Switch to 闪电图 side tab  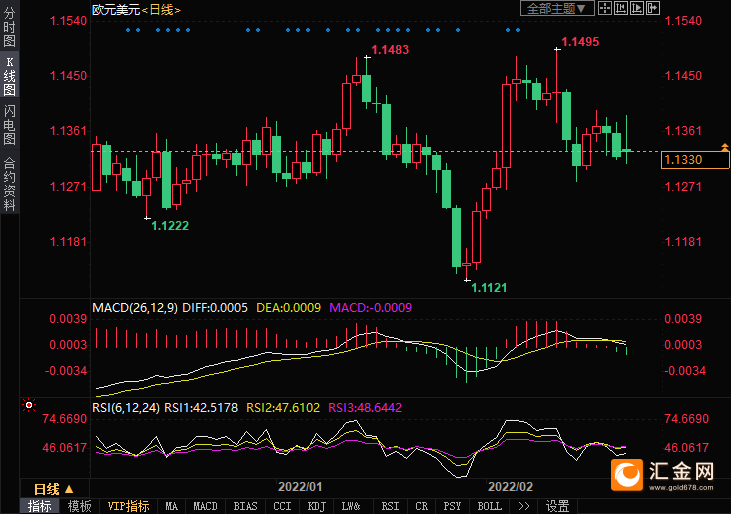click(x=9, y=123)
